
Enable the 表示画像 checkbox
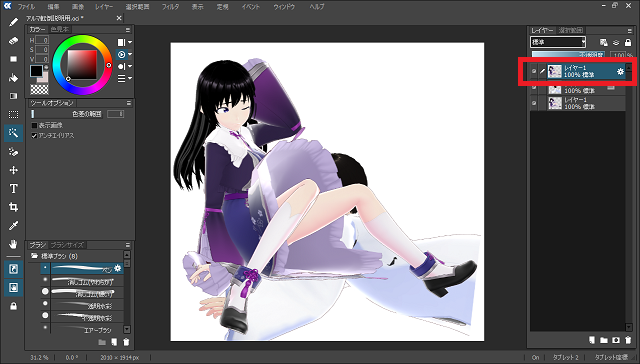point(34,126)
